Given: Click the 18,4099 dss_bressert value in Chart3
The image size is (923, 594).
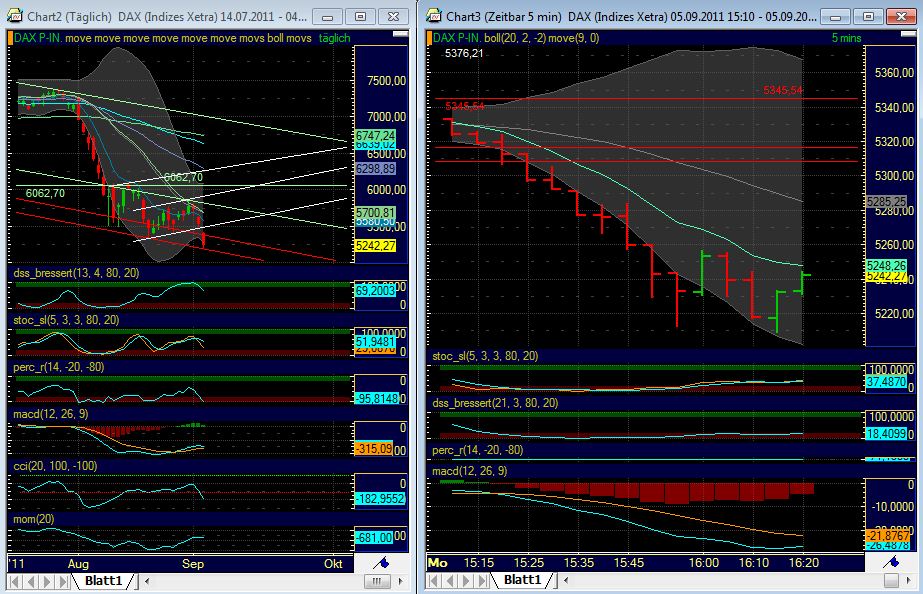Looking at the screenshot, I should 887,434.
